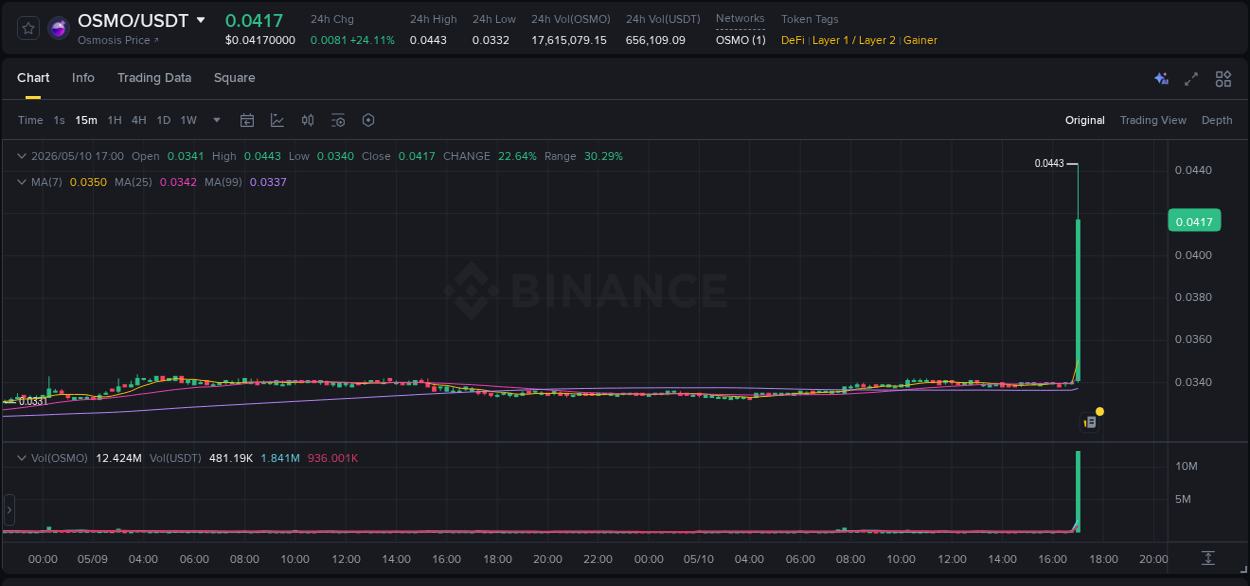The height and width of the screenshot is (586, 1250).
Task: Open the candlestick chart style icon
Action: (x=308, y=120)
